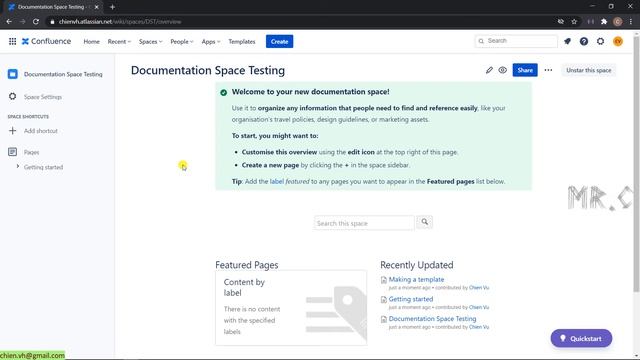Click Space Settings gear in sidebar

tap(13, 96)
